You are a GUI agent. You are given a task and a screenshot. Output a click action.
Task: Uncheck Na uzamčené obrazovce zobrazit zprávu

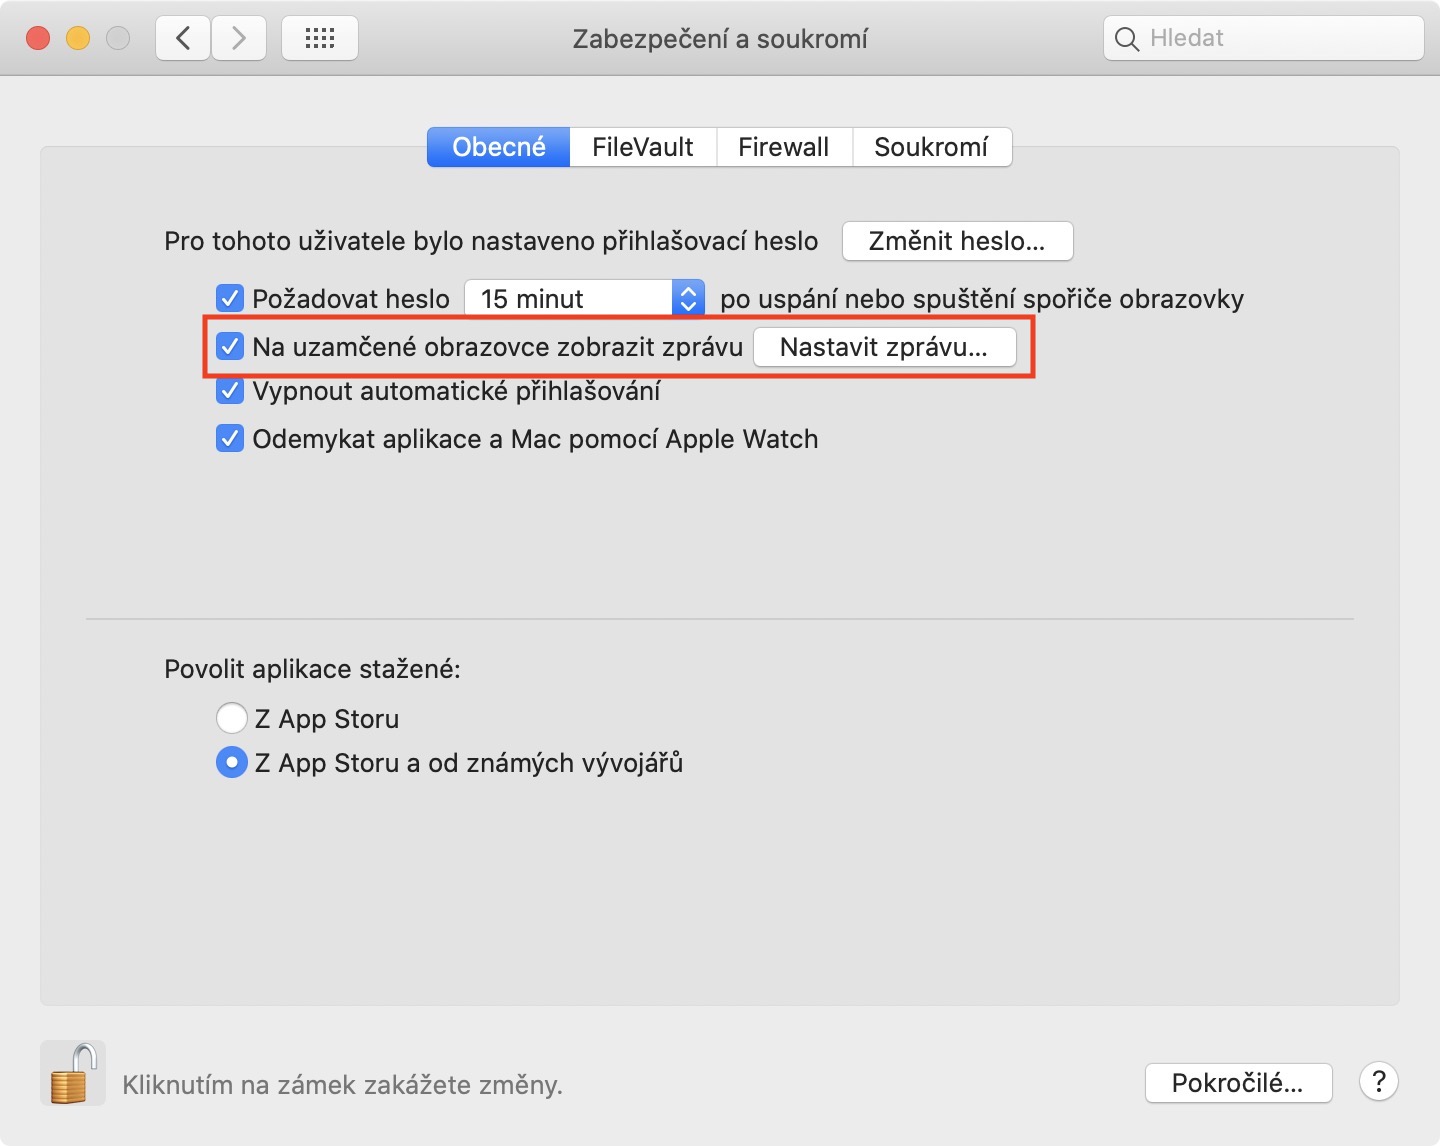(230, 346)
